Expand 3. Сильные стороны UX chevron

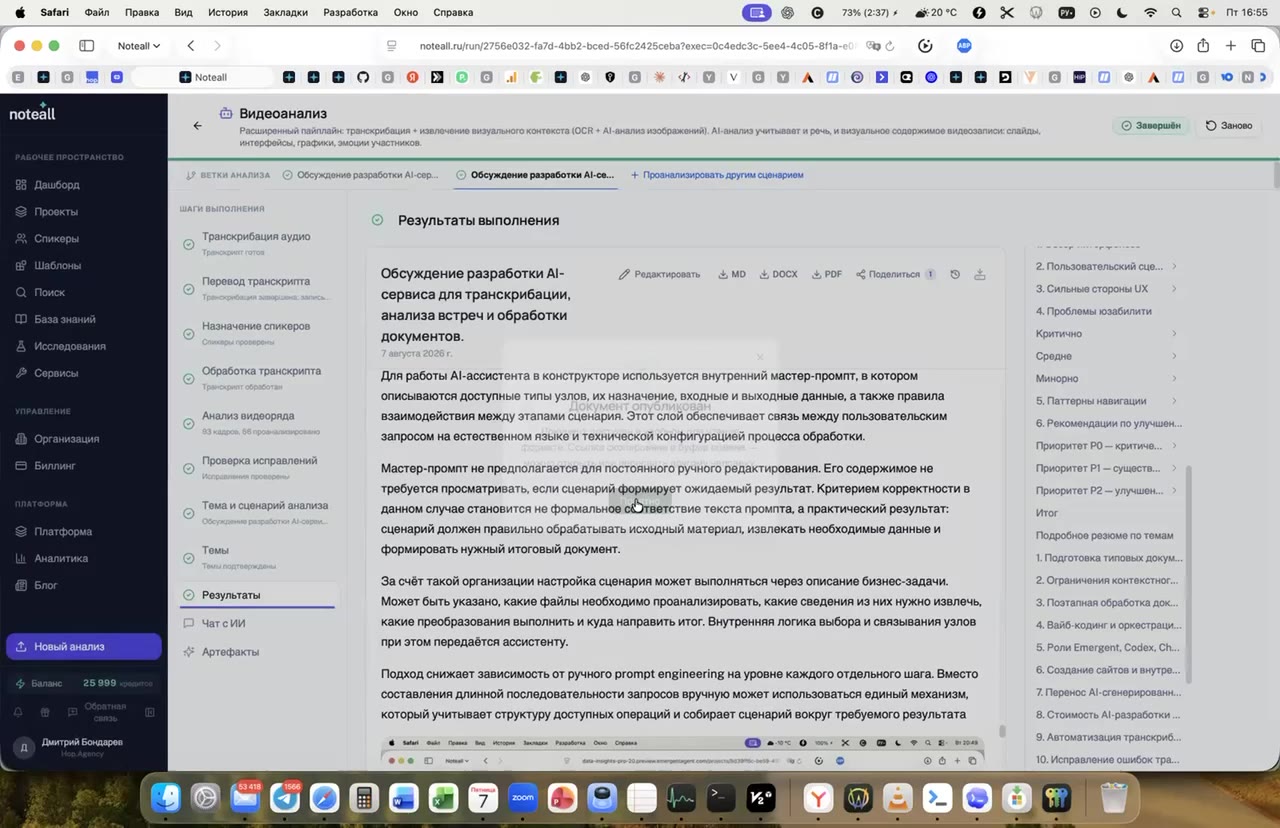pos(1174,289)
